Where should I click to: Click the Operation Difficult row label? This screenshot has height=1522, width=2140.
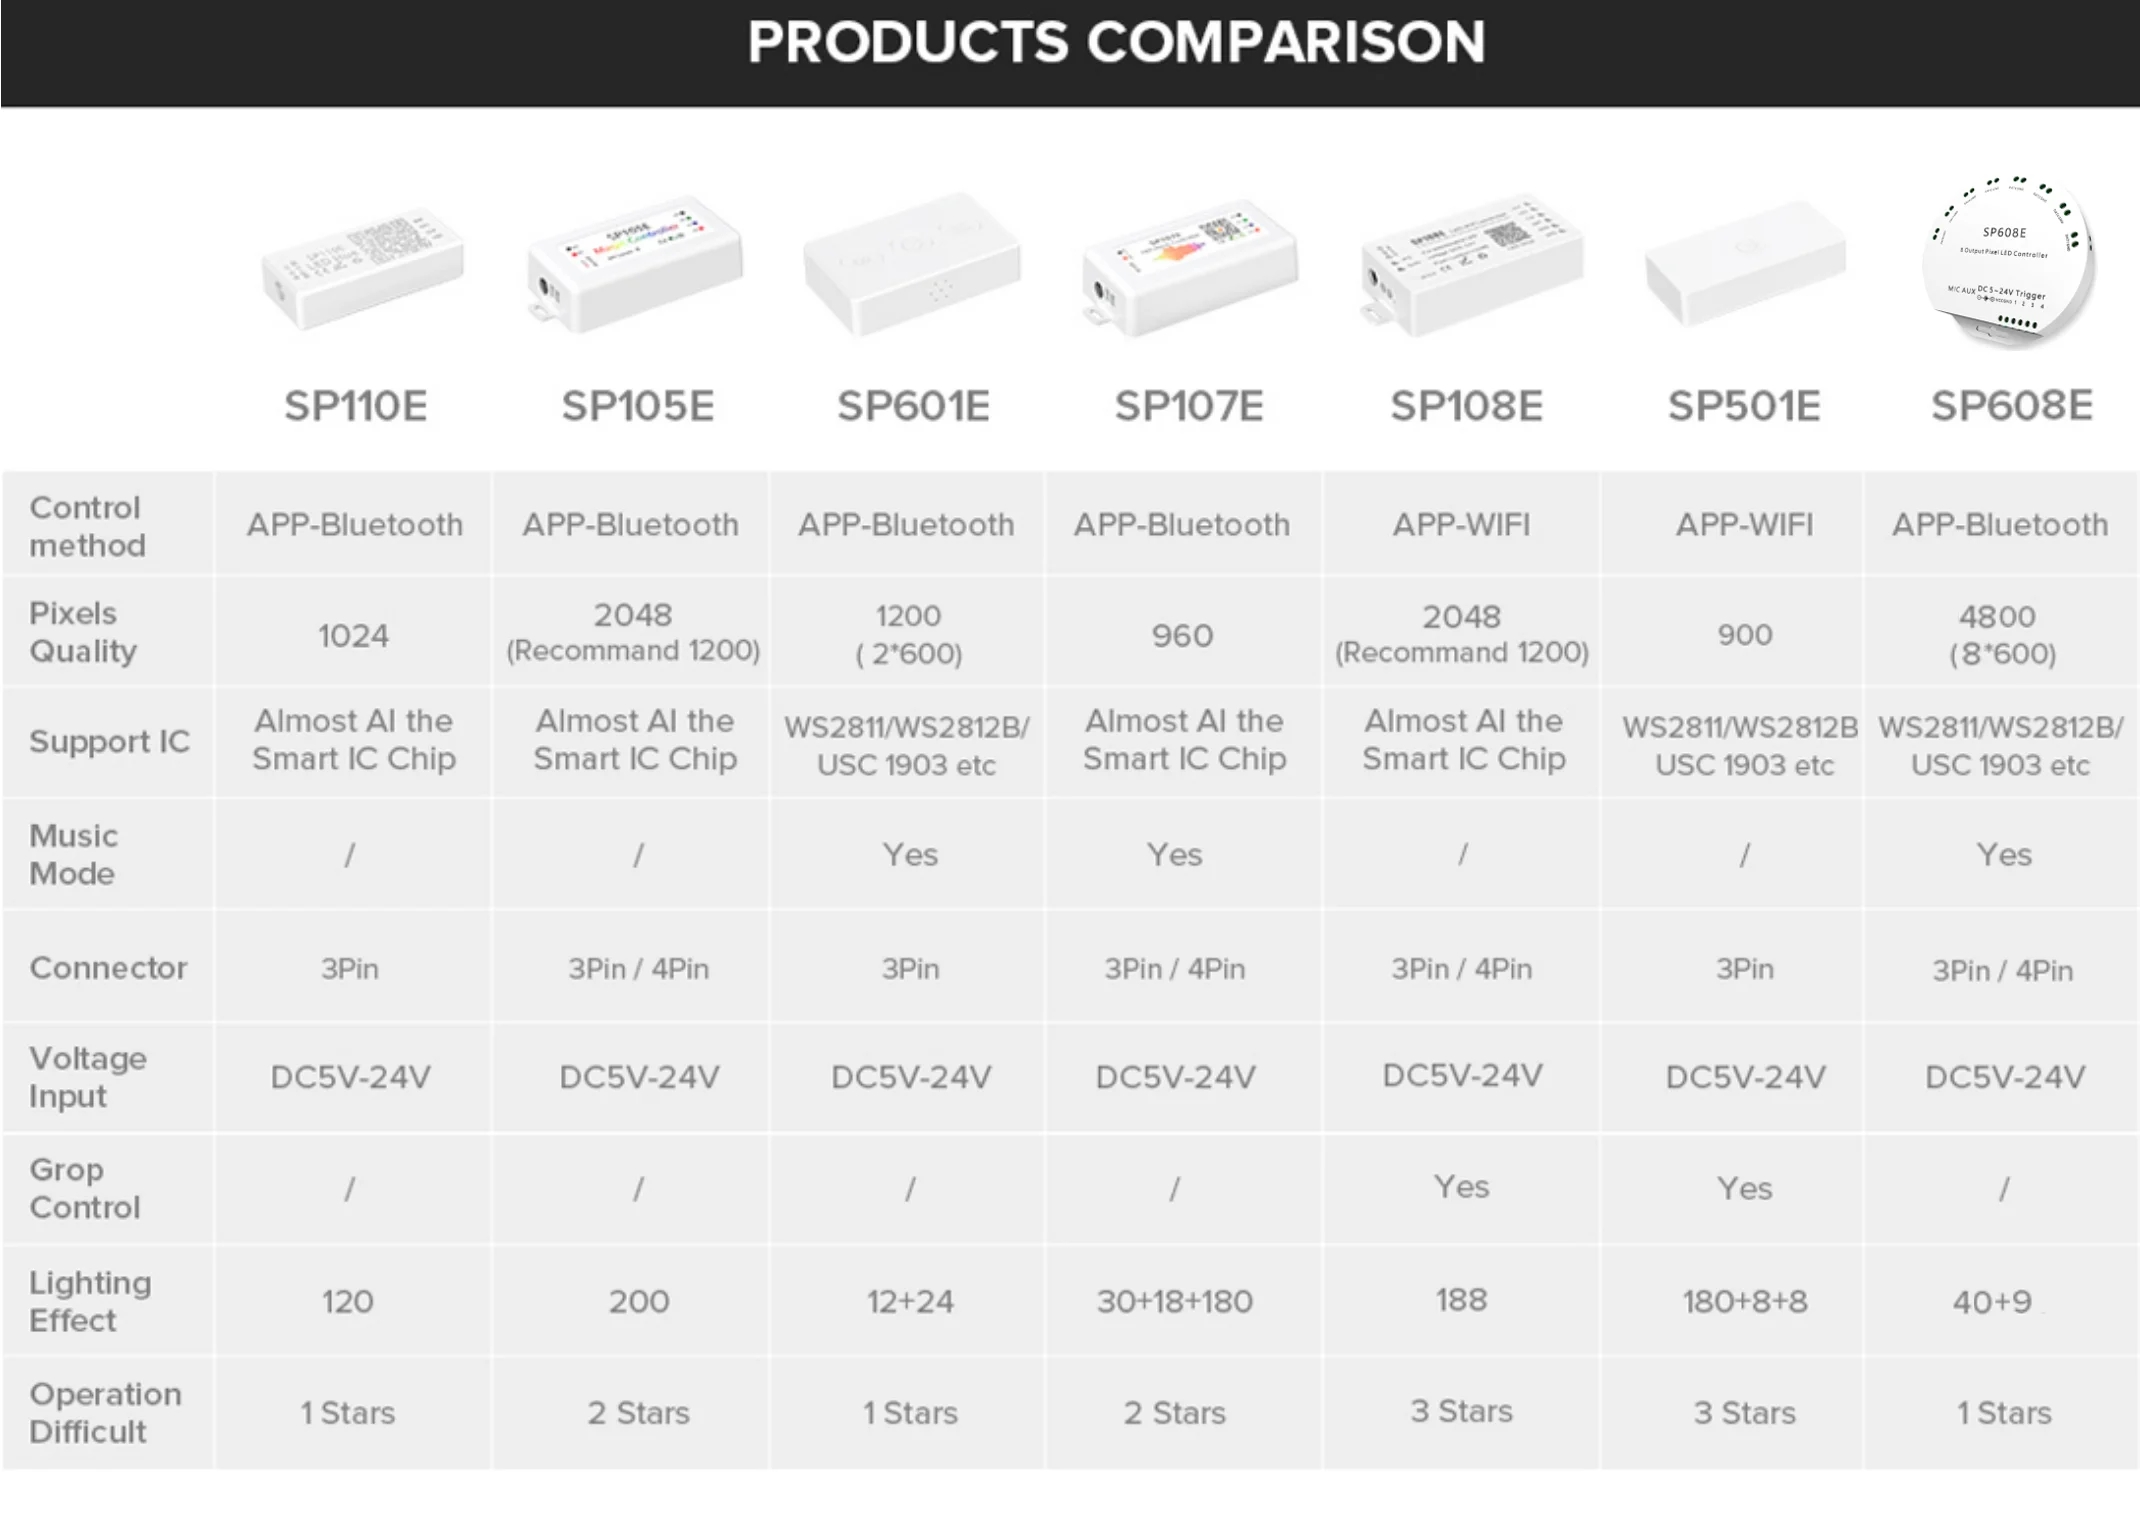click(x=105, y=1412)
